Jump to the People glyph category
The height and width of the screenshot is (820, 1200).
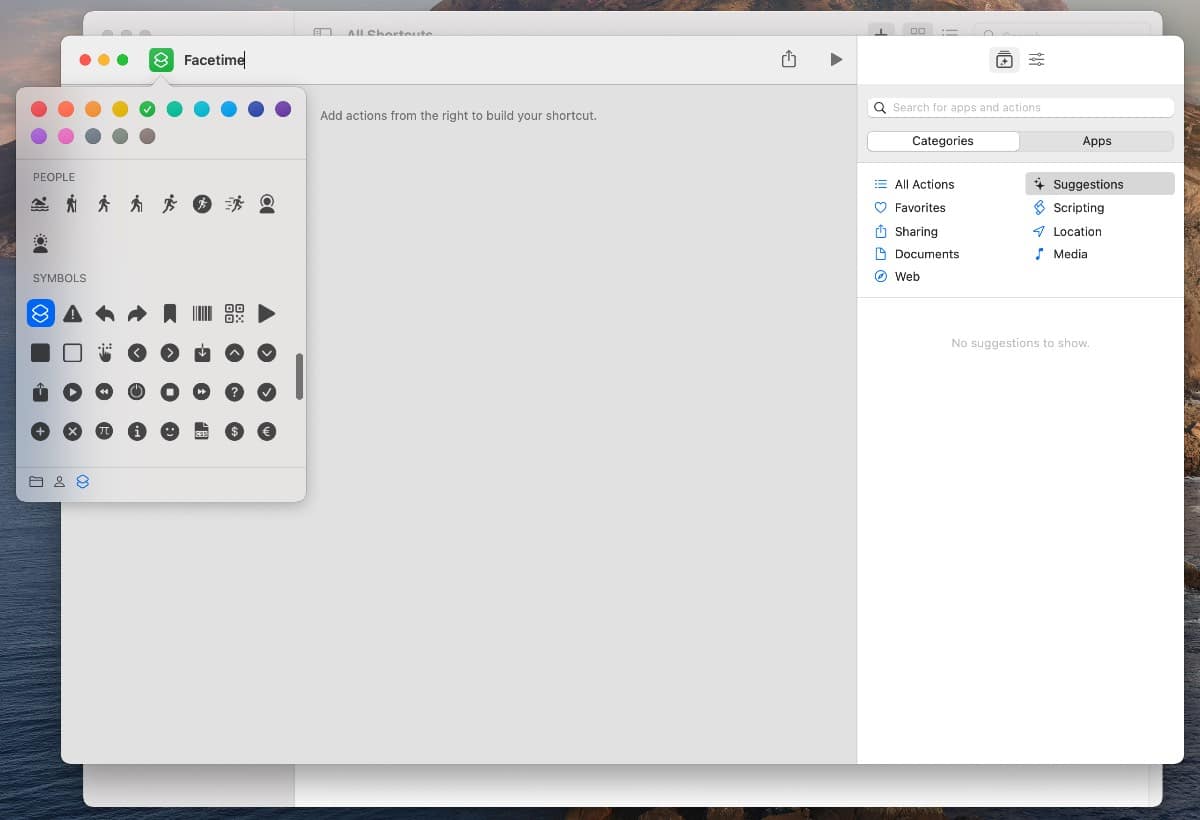tap(59, 482)
